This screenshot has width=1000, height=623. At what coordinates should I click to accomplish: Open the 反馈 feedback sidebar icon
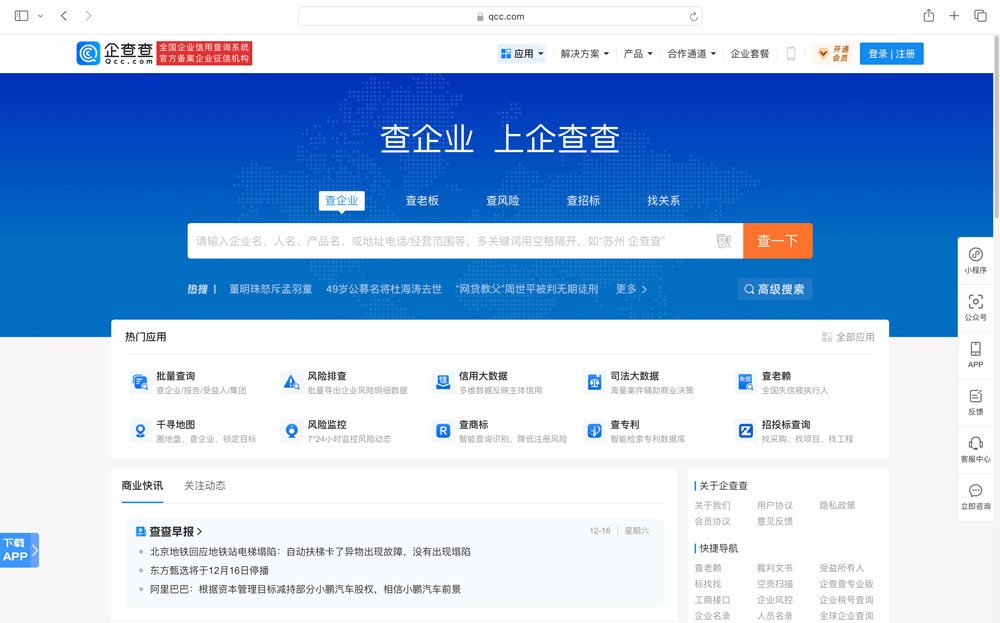(x=975, y=397)
